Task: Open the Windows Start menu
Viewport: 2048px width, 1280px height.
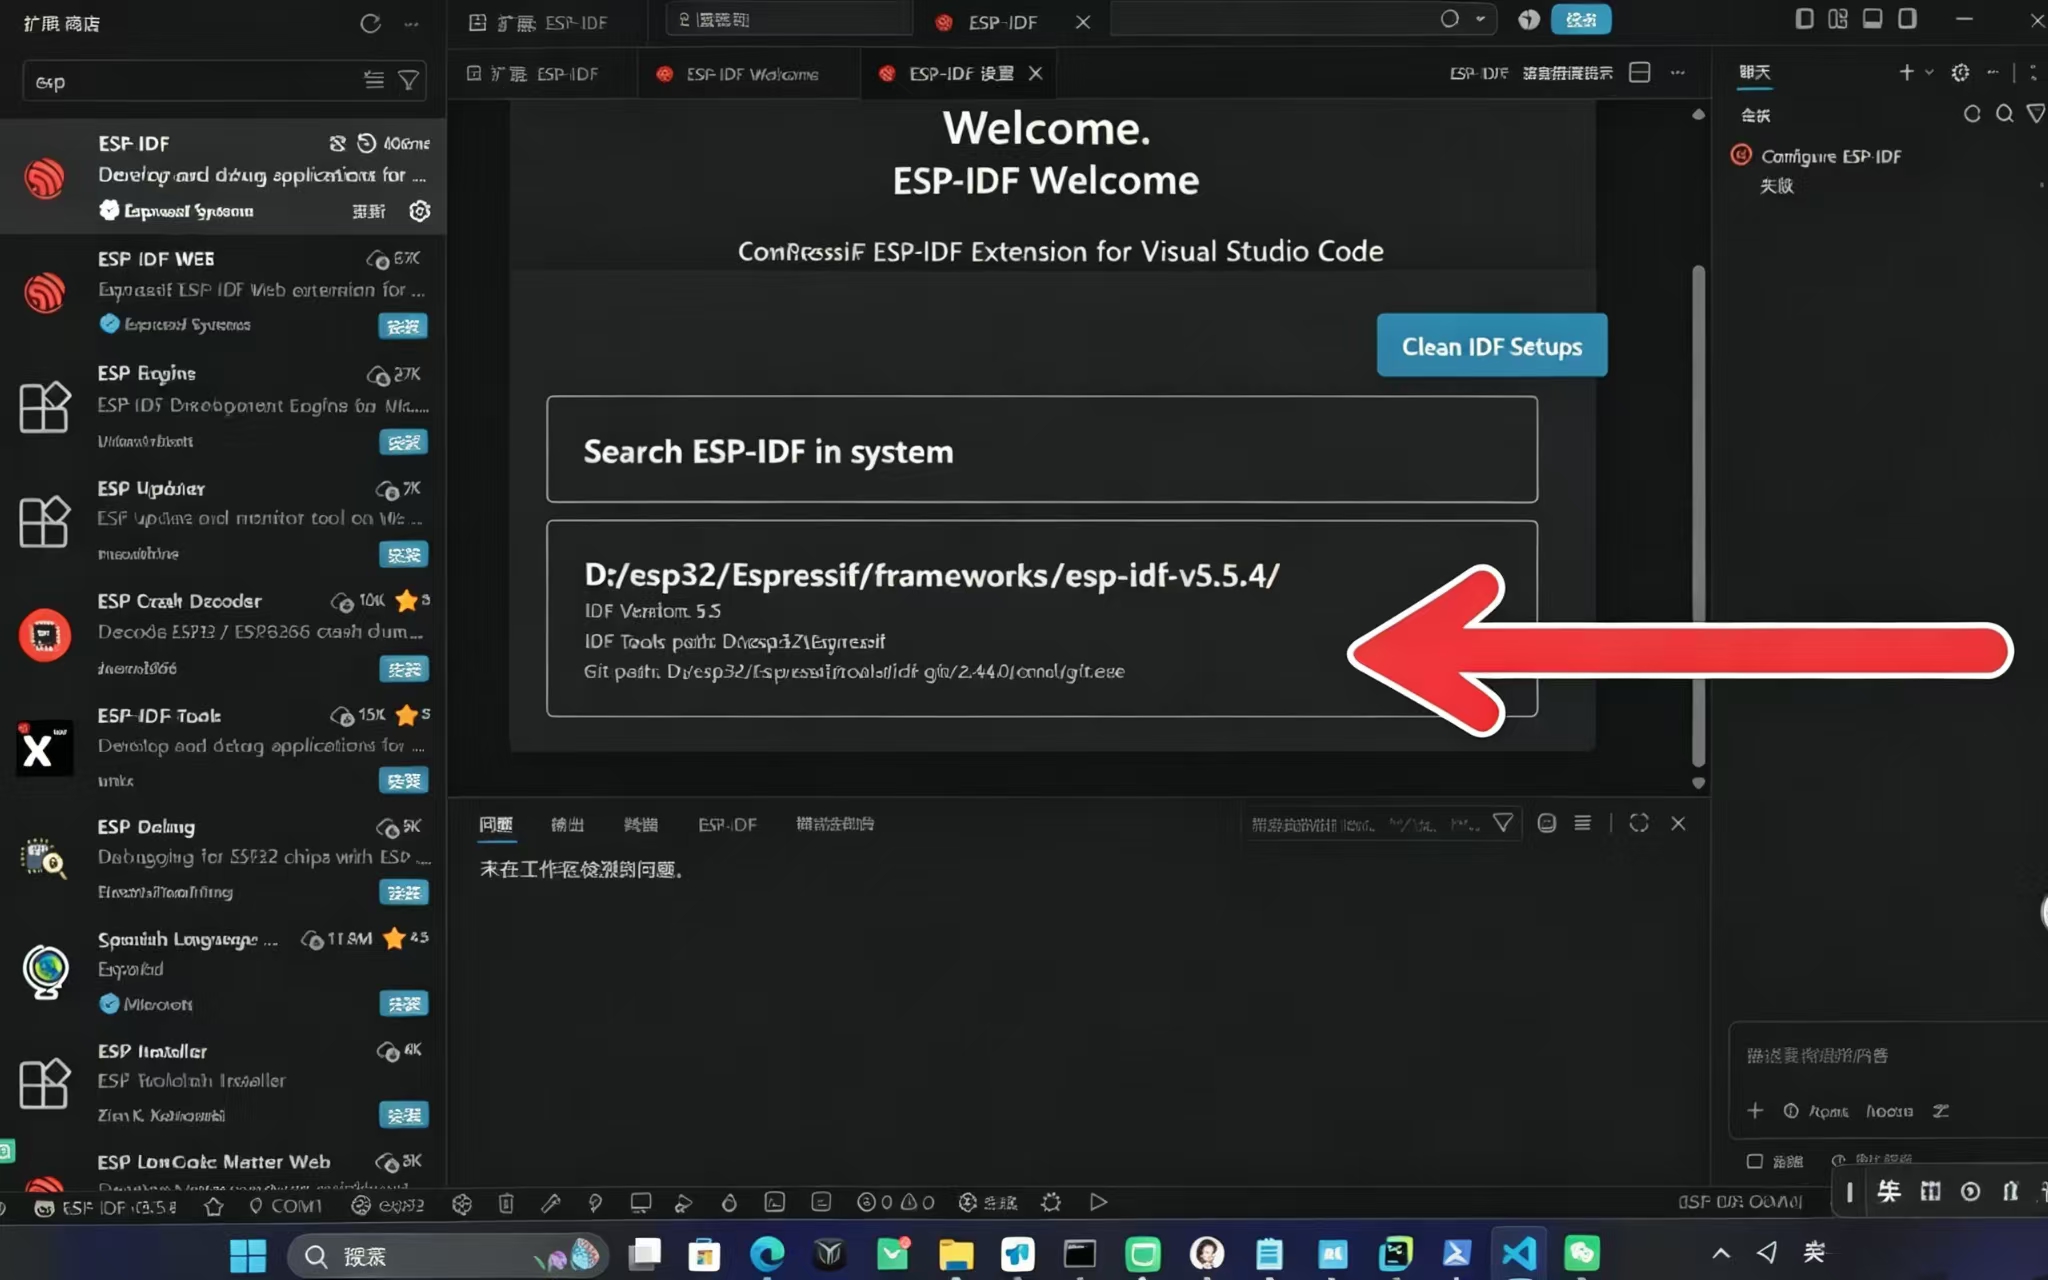Action: pyautogui.click(x=247, y=1255)
